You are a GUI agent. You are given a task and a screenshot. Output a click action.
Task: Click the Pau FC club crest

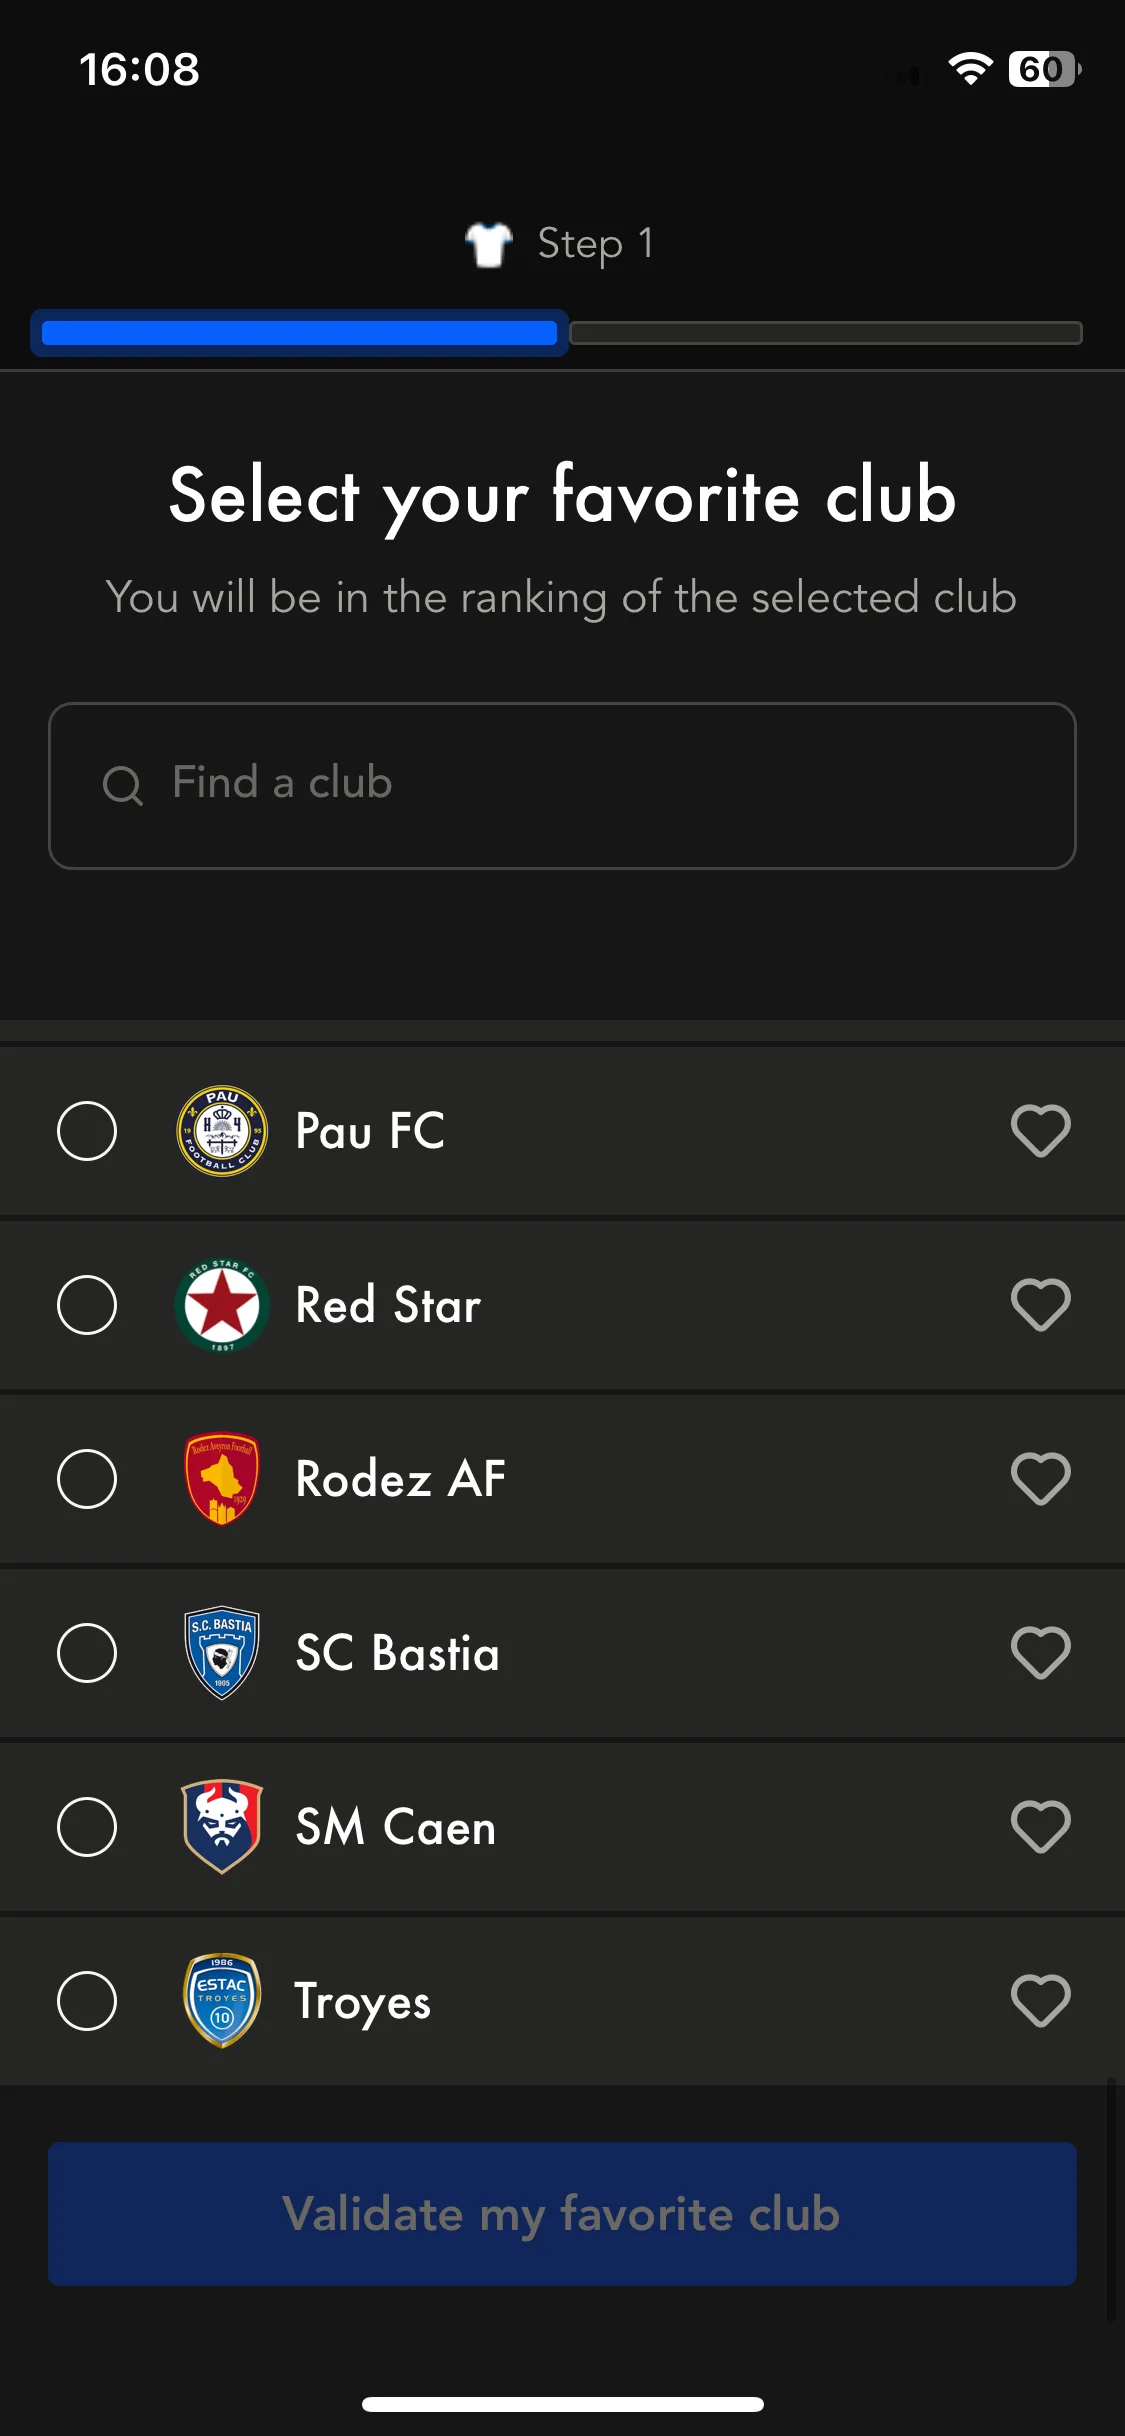(222, 1131)
